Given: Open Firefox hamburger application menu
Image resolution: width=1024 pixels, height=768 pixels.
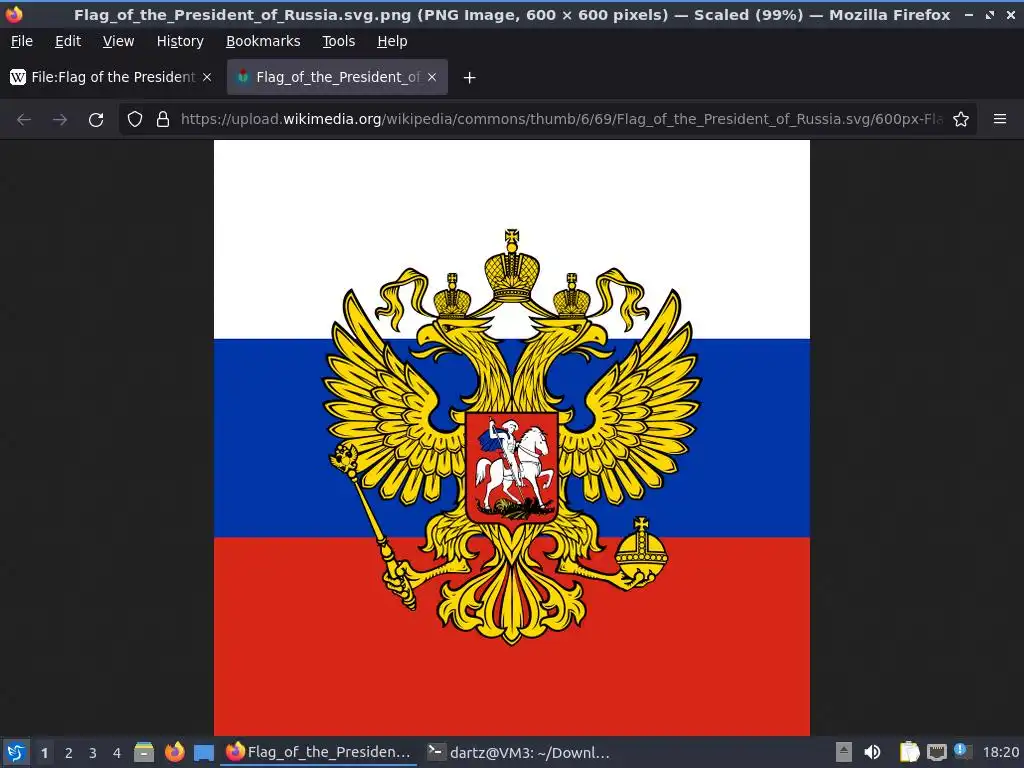Looking at the screenshot, I should coord(1000,119).
